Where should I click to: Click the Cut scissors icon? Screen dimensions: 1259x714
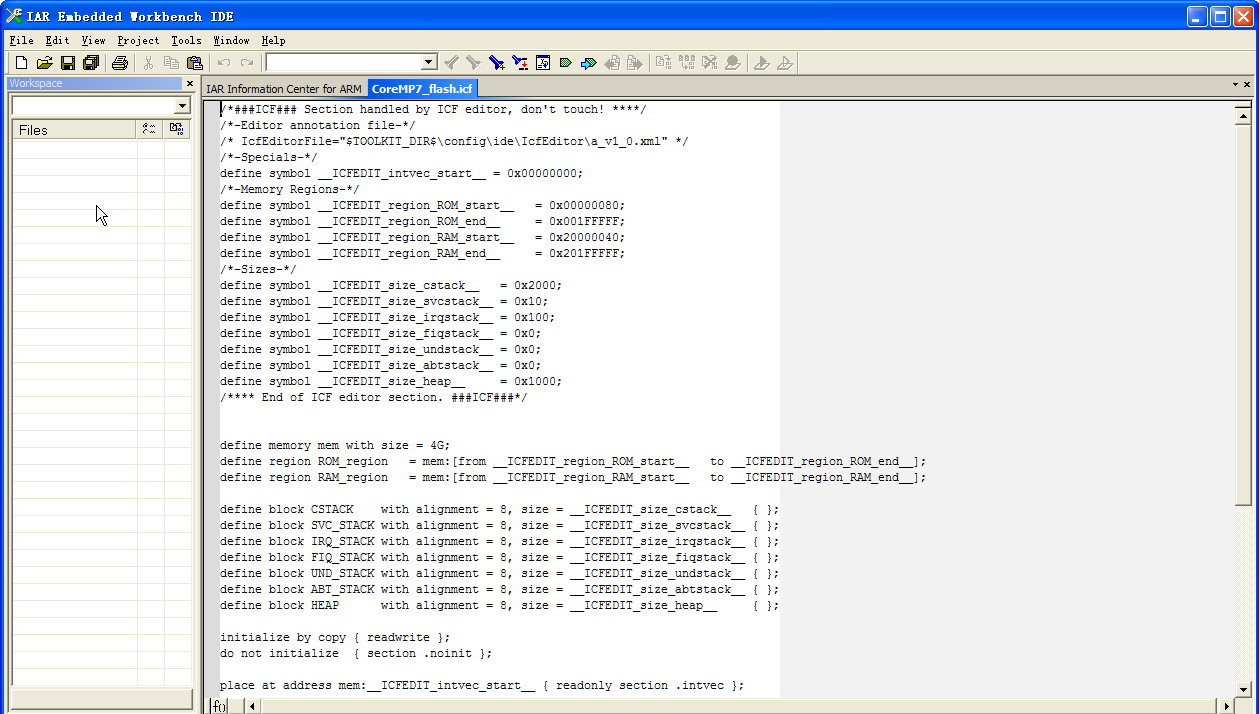coord(148,63)
